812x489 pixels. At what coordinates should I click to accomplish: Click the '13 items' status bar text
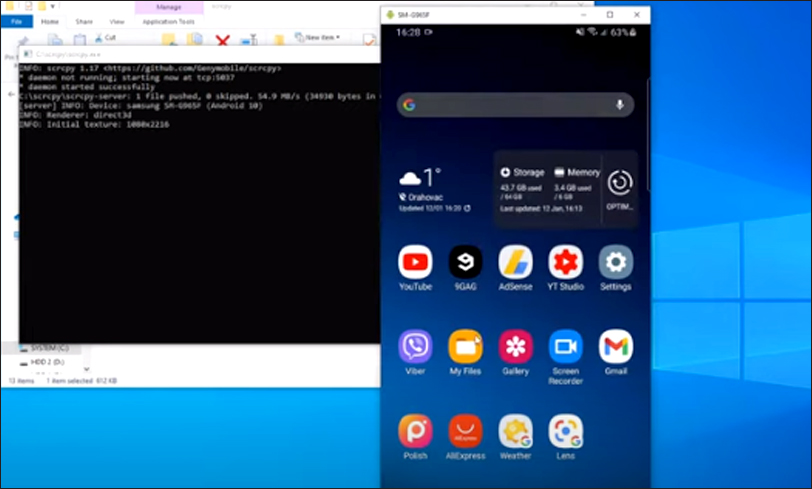(x=21, y=381)
